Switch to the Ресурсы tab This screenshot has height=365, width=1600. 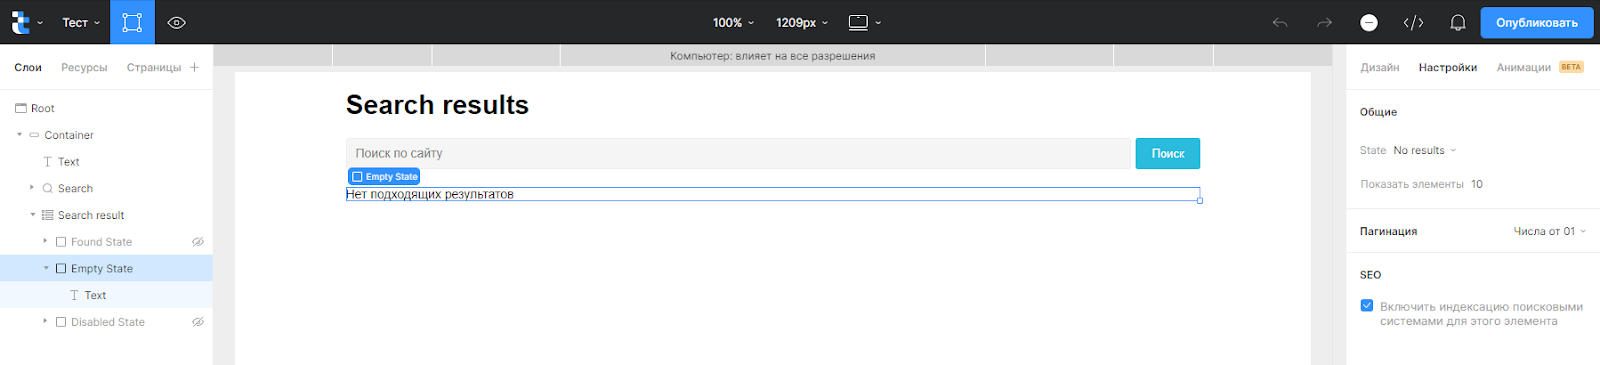(84, 68)
